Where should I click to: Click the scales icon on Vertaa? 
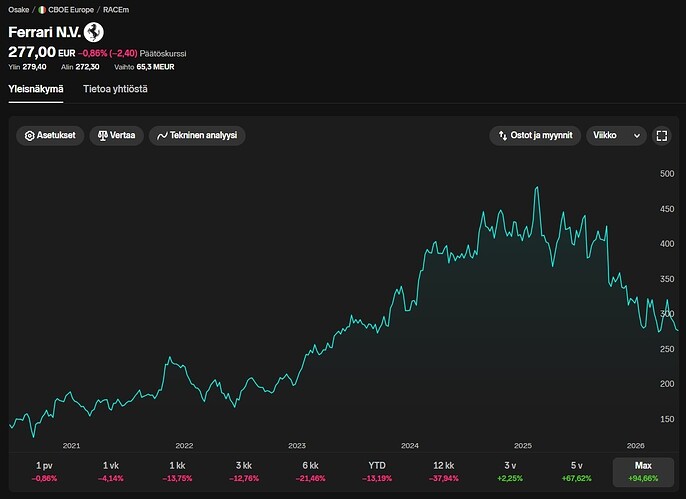tap(103, 136)
